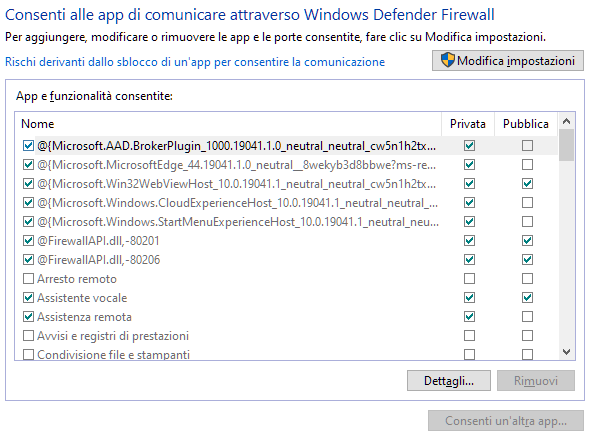Toggle Privata checkbox for @FirewallAPI.dll,-80201
Image resolution: width=594 pixels, height=436 pixels.
[469, 241]
